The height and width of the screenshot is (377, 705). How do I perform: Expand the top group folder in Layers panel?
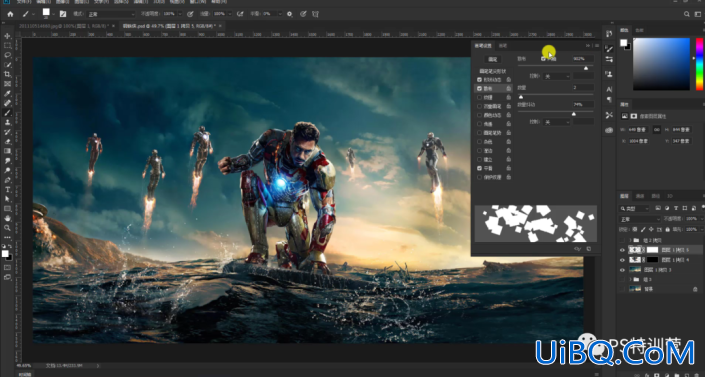pyautogui.click(x=630, y=241)
